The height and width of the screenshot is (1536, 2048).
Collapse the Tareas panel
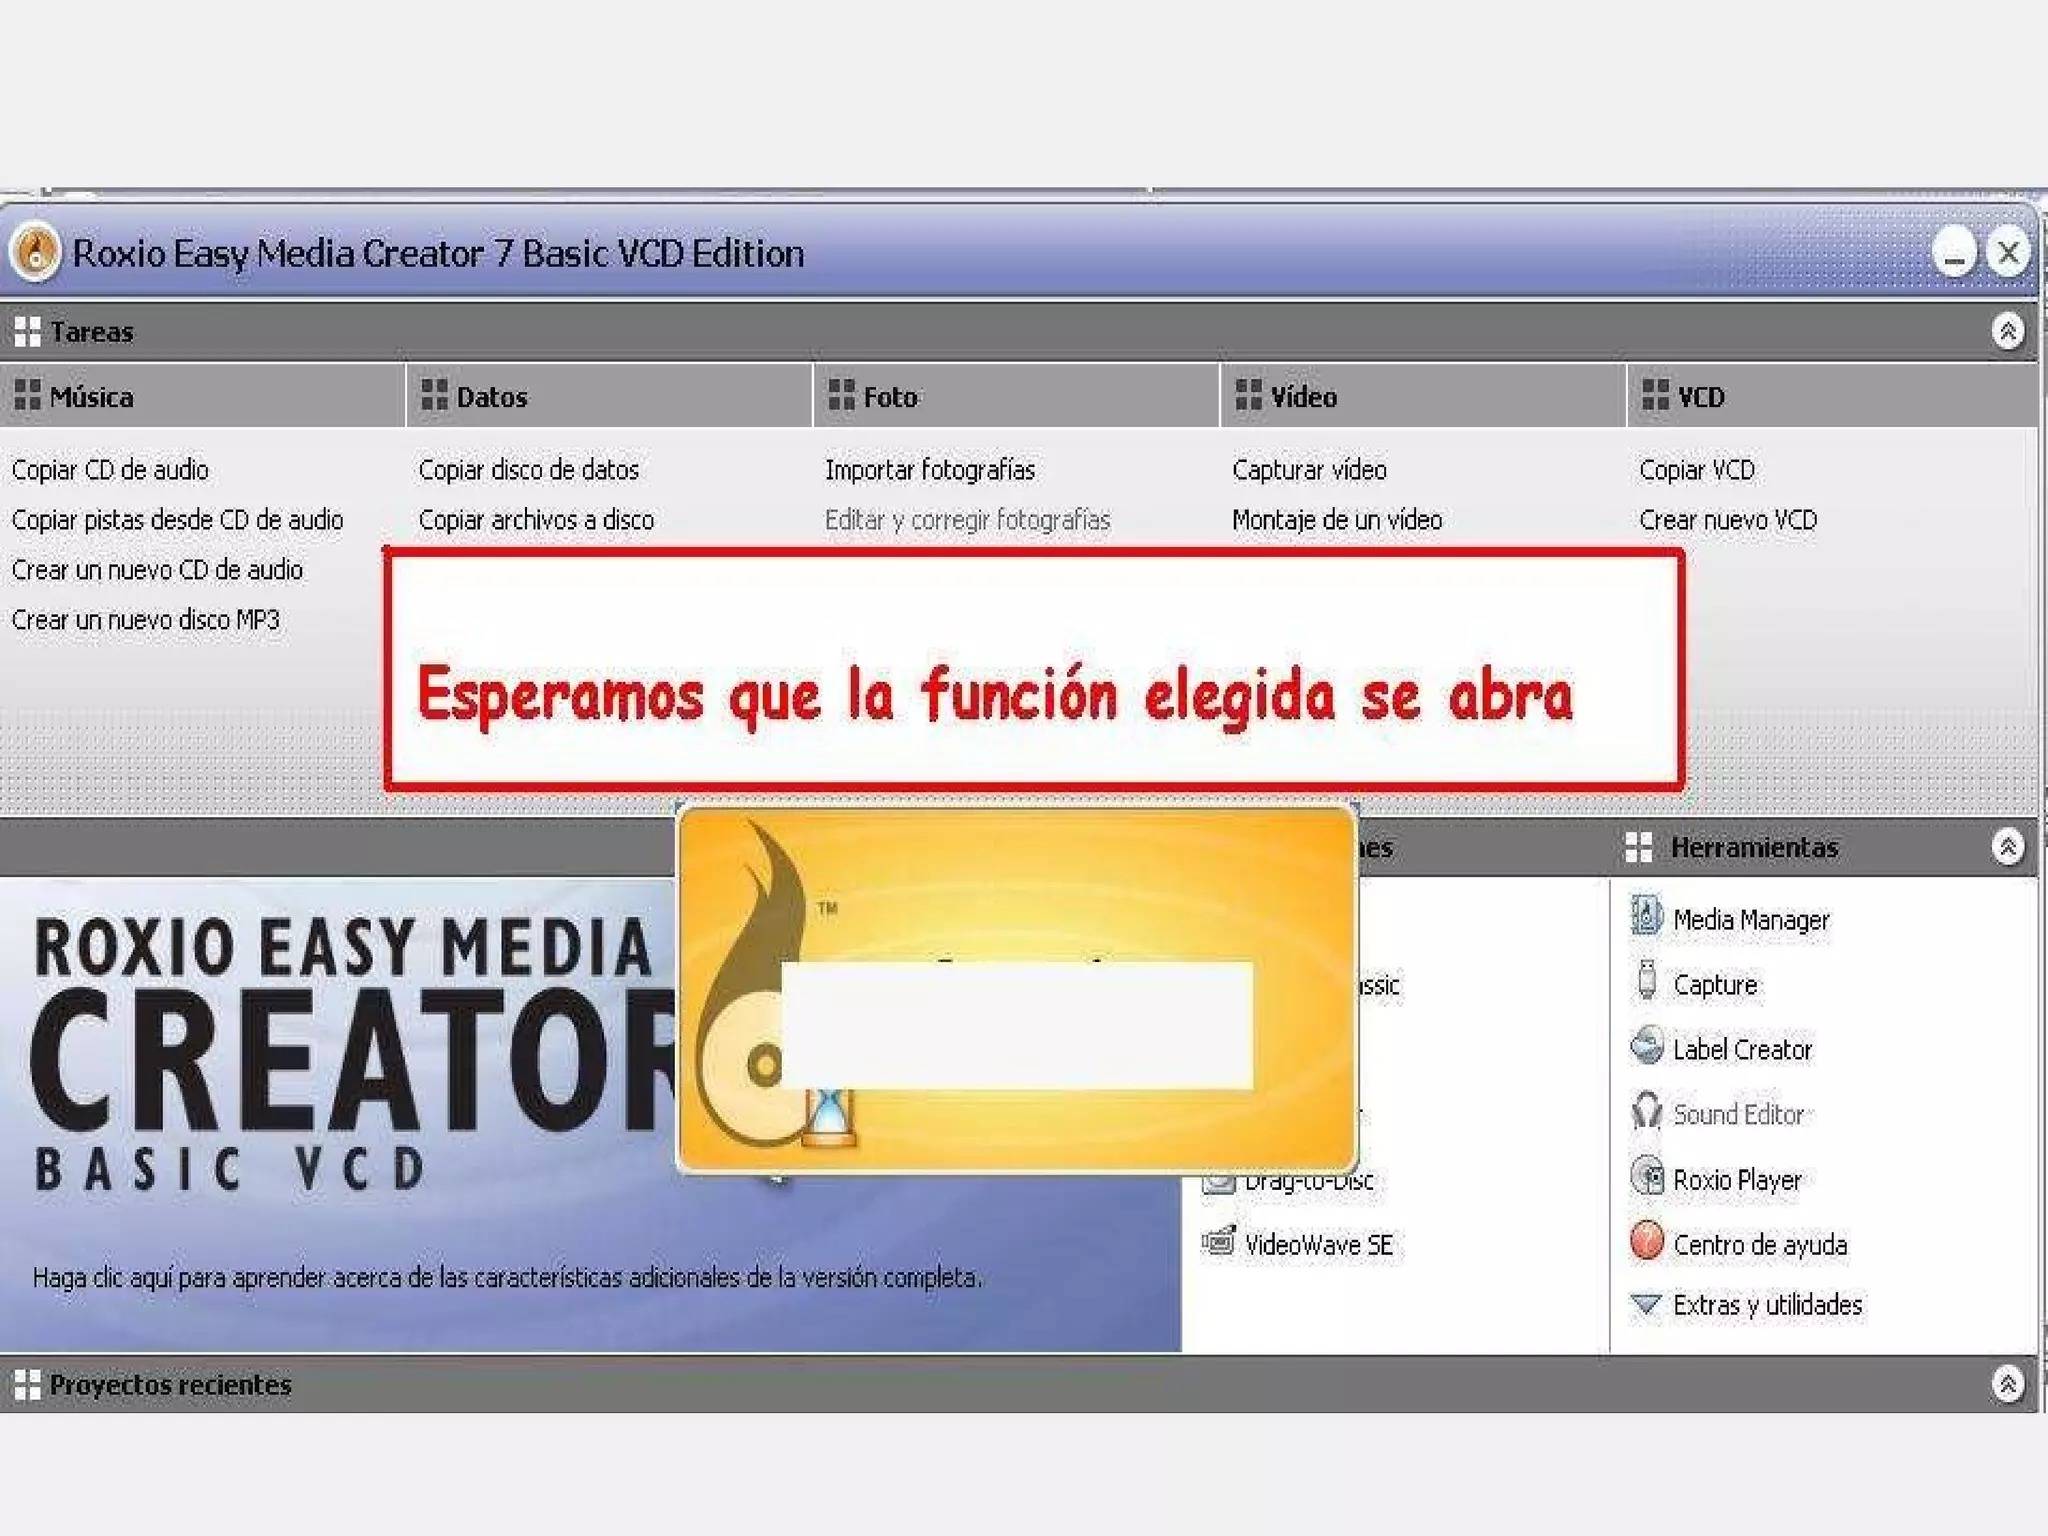pos(2006,331)
